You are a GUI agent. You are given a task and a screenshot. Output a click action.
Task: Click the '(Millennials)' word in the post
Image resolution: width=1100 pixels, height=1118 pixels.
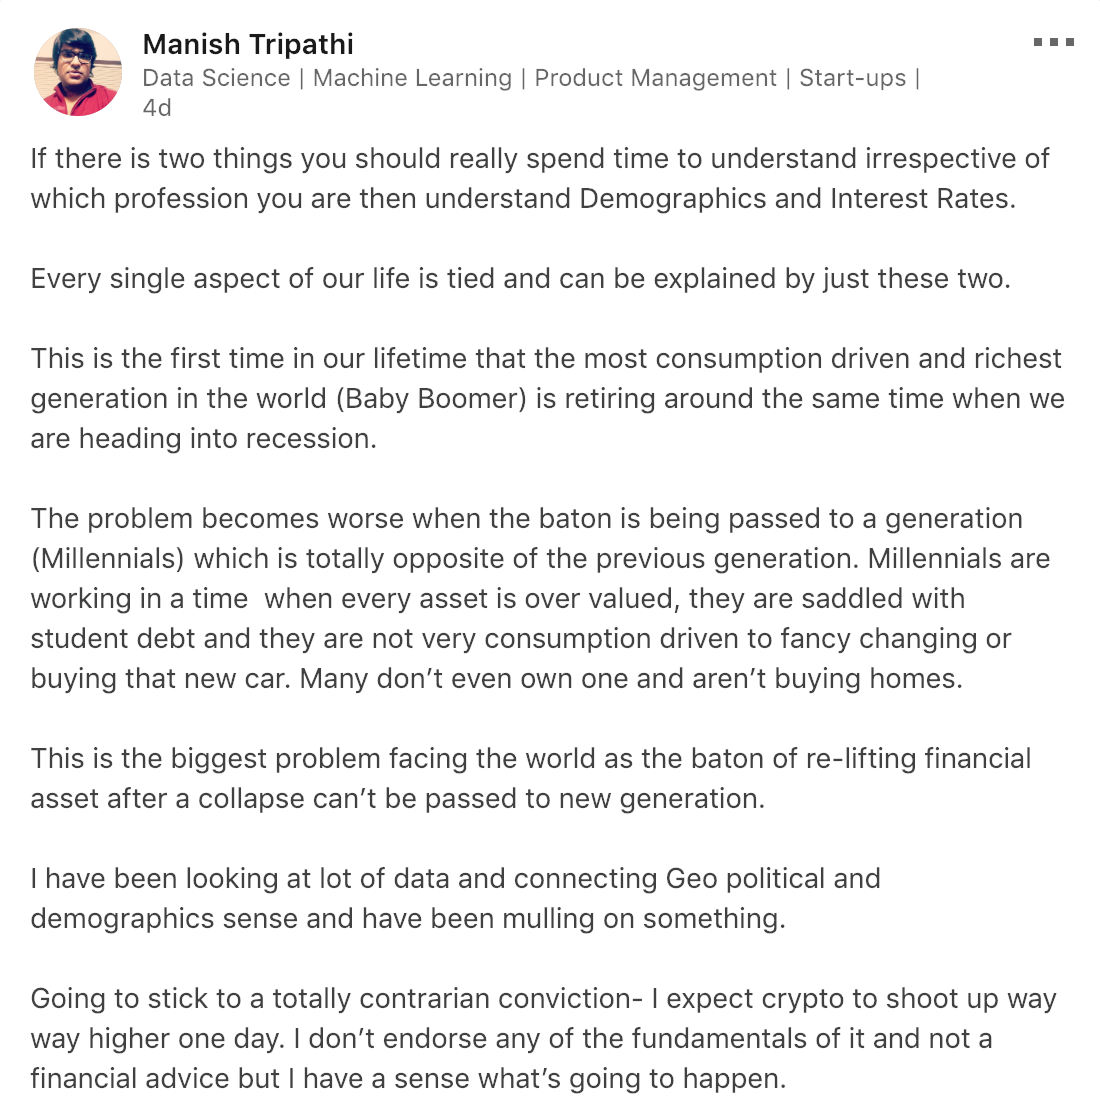coord(108,558)
